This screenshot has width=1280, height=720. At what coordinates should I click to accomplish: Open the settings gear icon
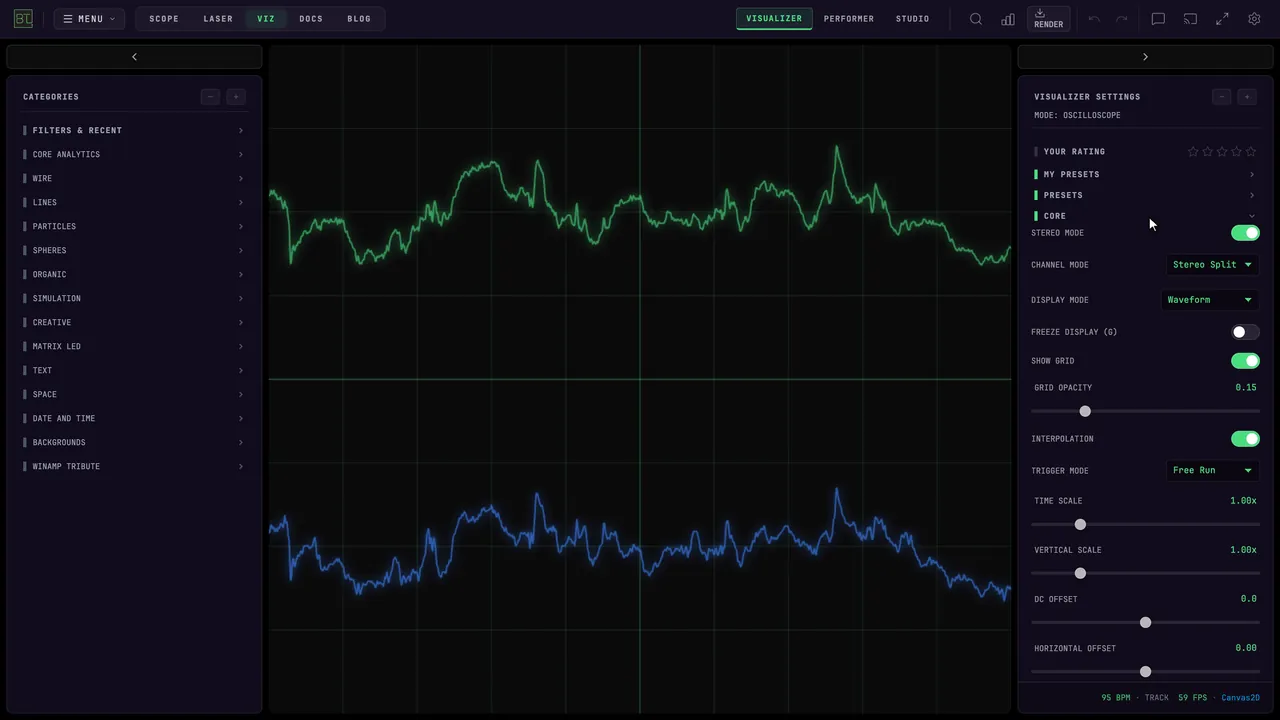1254,19
